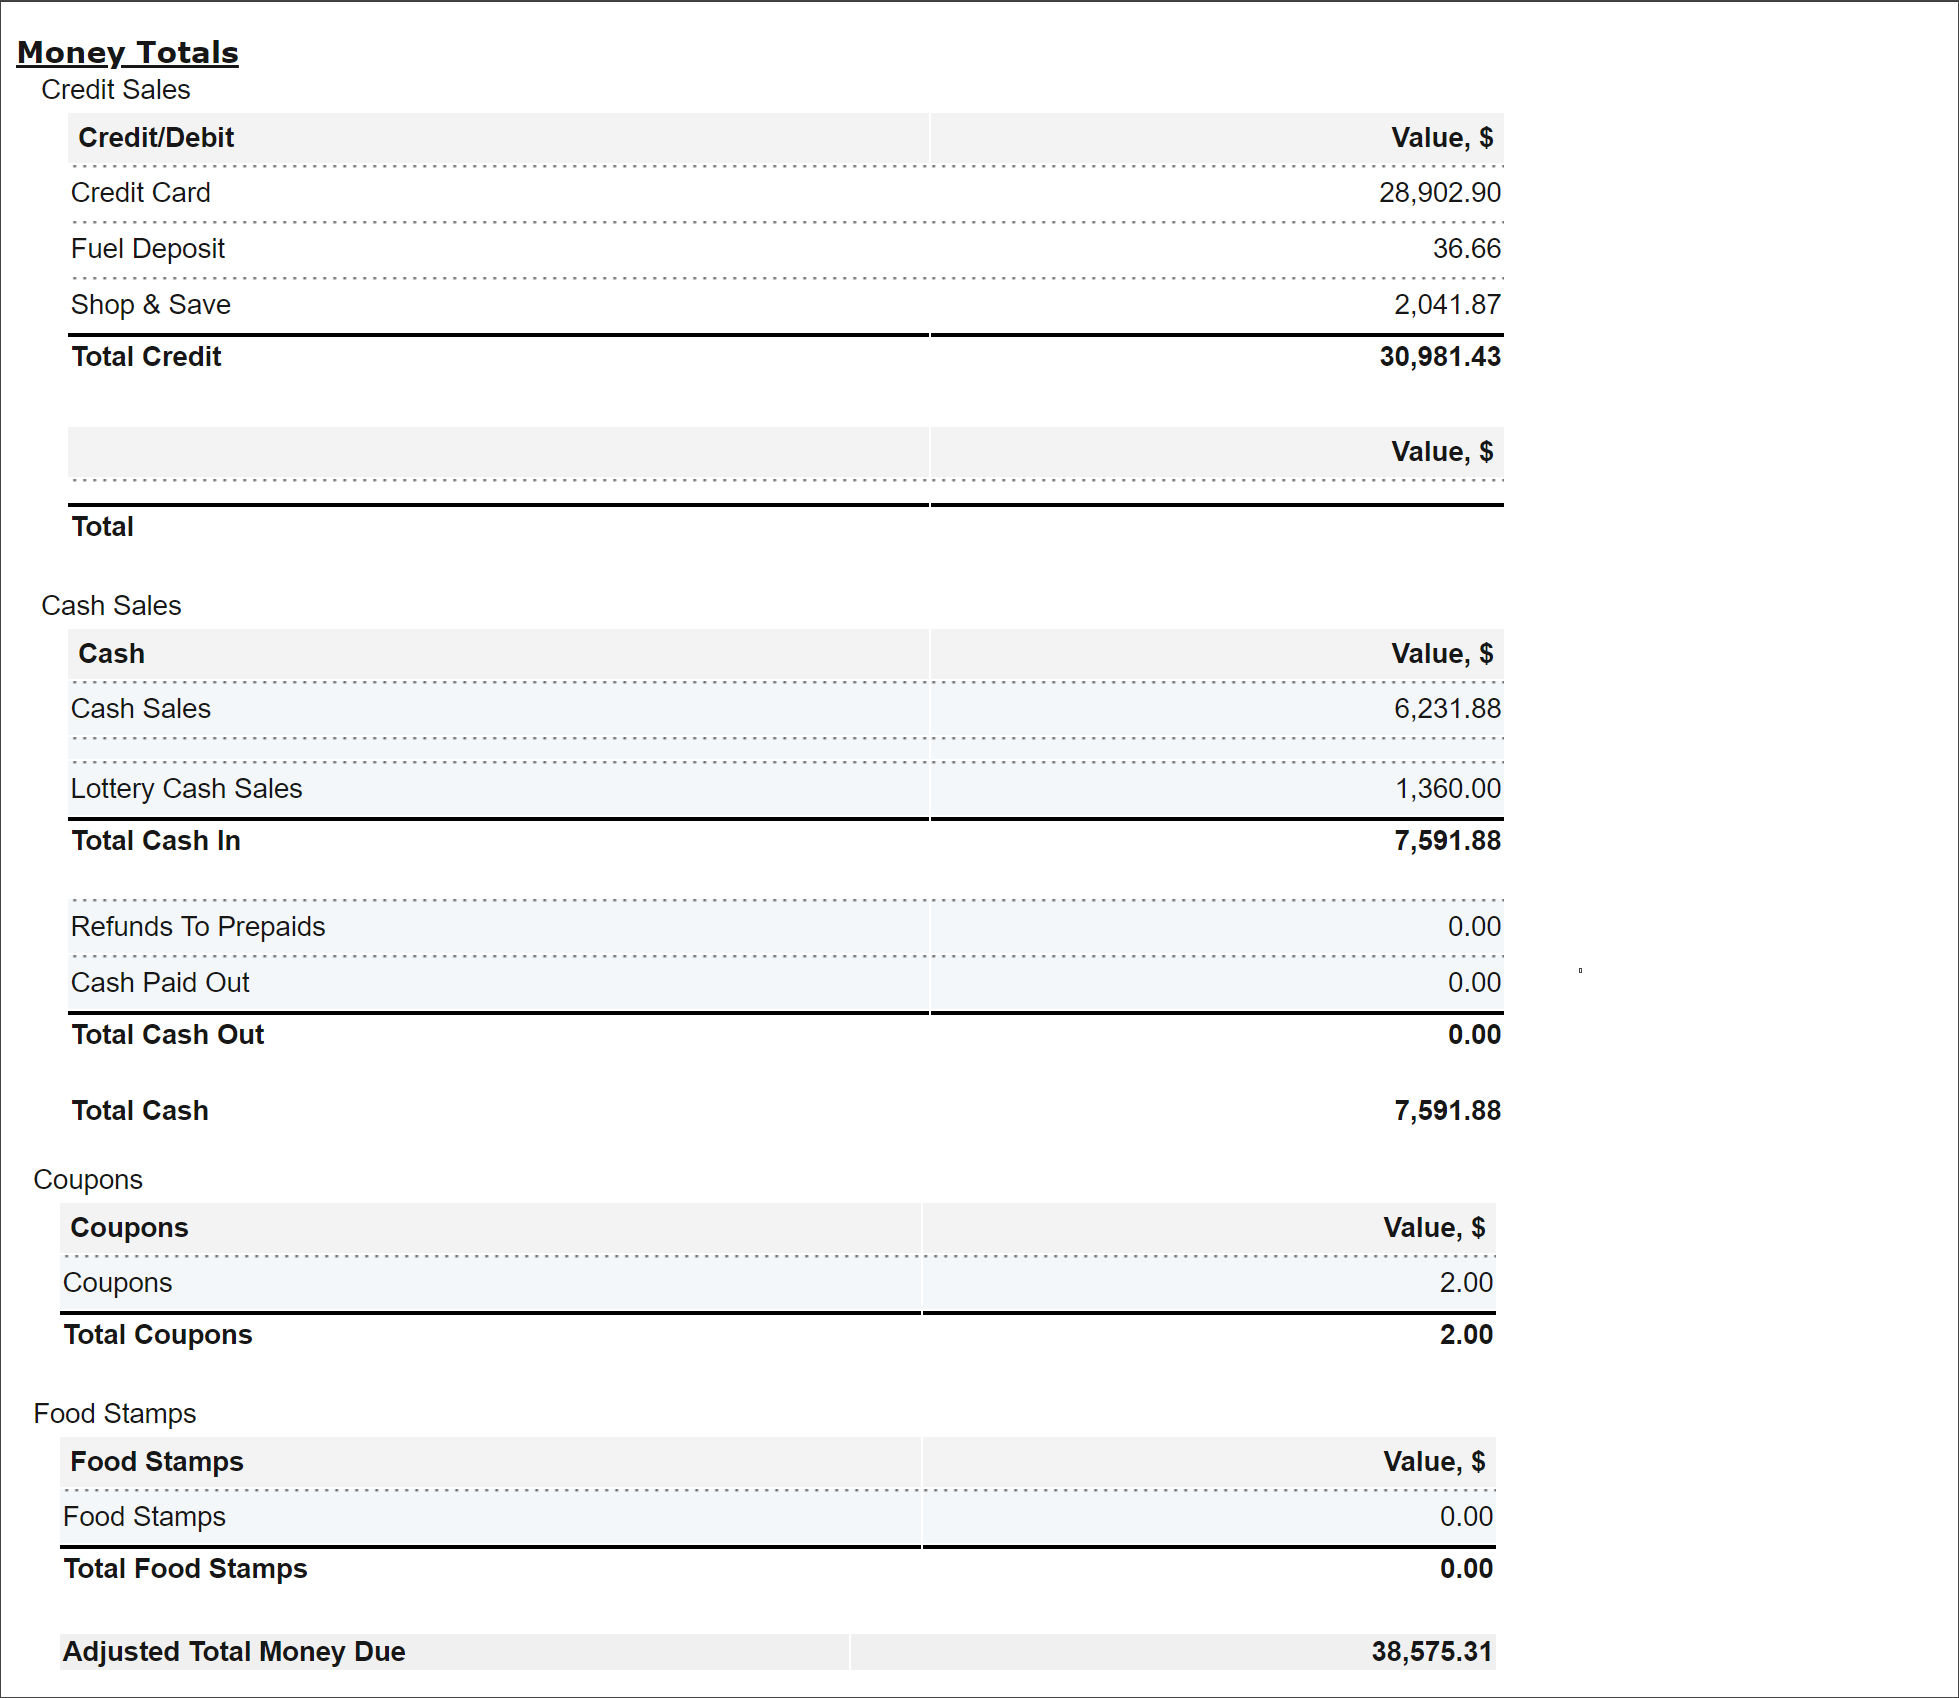Viewport: 1959px width, 1698px height.
Task: Click the 30,981.43 total credit value
Action: (1440, 357)
